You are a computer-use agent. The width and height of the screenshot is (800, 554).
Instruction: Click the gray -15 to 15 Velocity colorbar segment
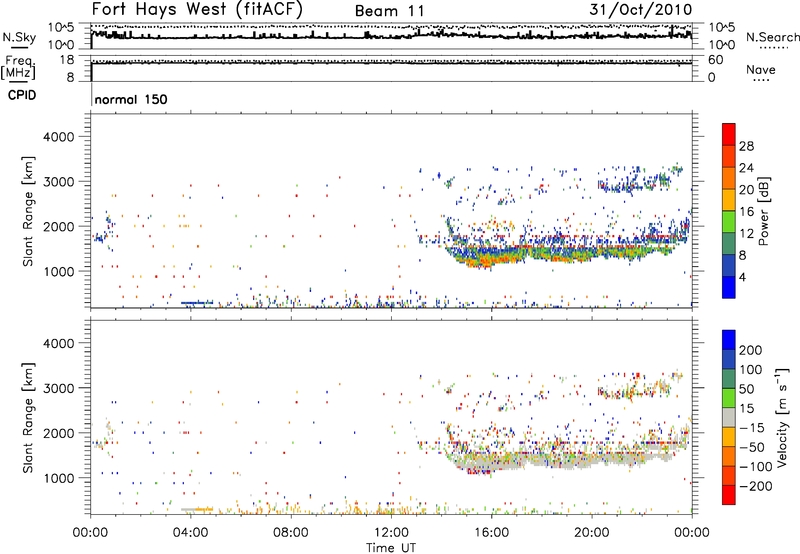click(729, 417)
